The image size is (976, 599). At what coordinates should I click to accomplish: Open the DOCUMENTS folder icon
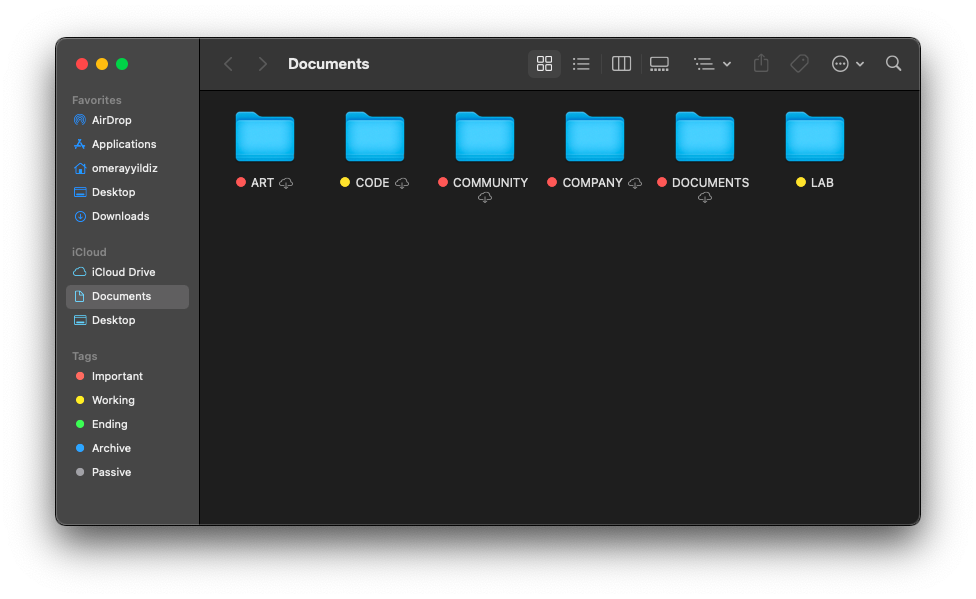tap(705, 136)
